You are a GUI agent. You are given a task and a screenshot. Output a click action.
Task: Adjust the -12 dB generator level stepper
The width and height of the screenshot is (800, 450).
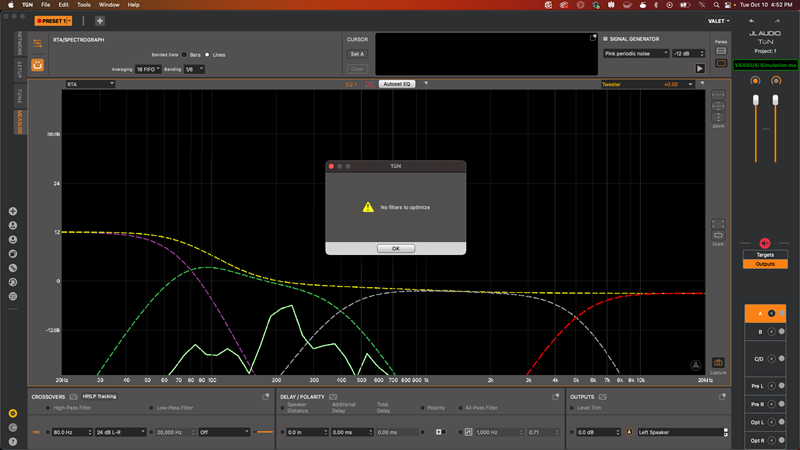tap(702, 54)
